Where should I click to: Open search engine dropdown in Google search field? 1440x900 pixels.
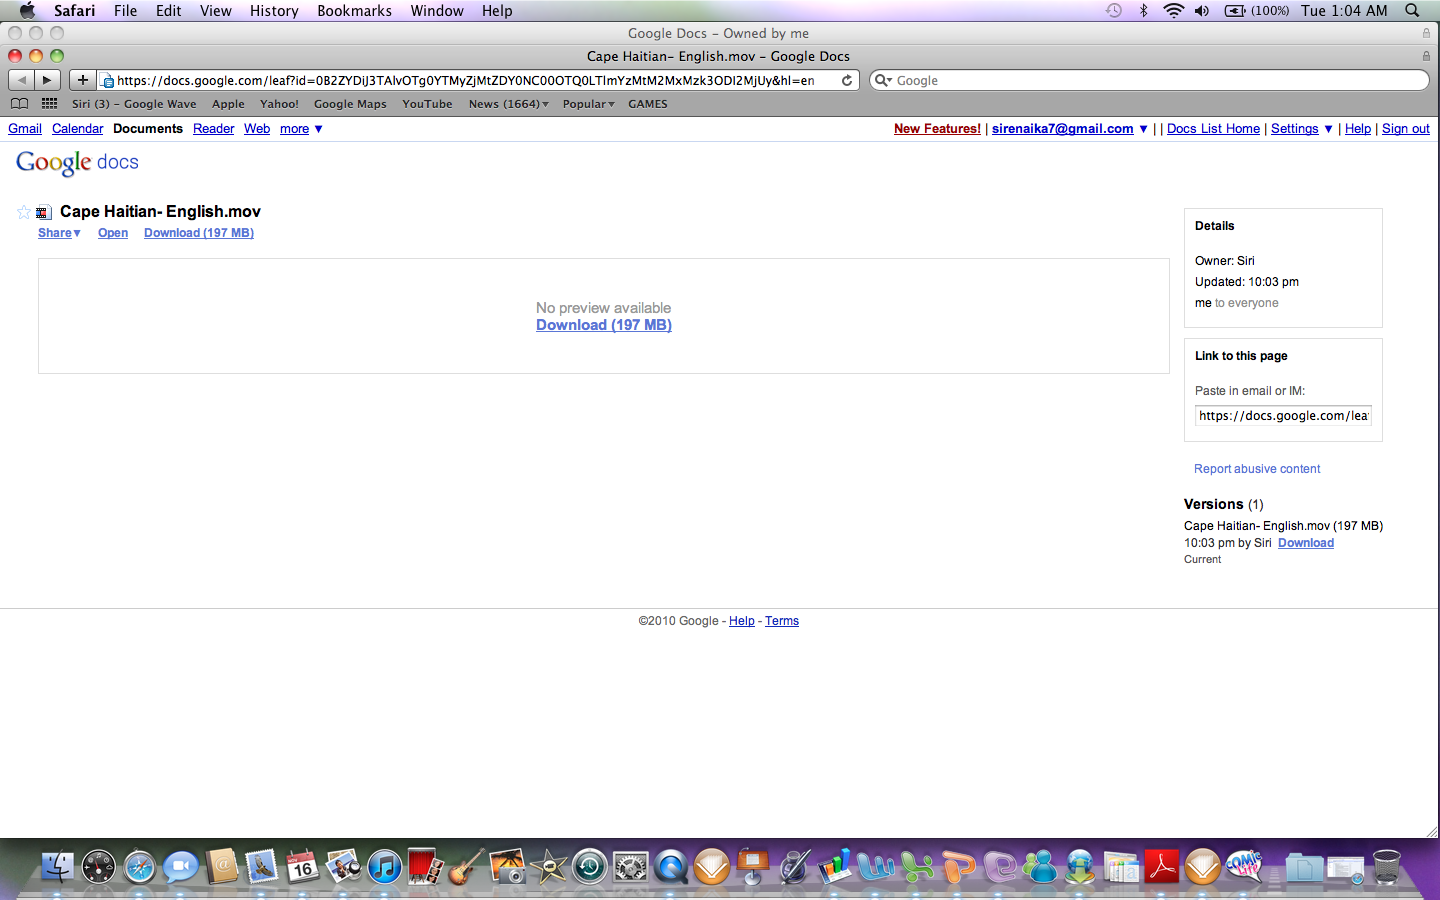[x=883, y=80]
